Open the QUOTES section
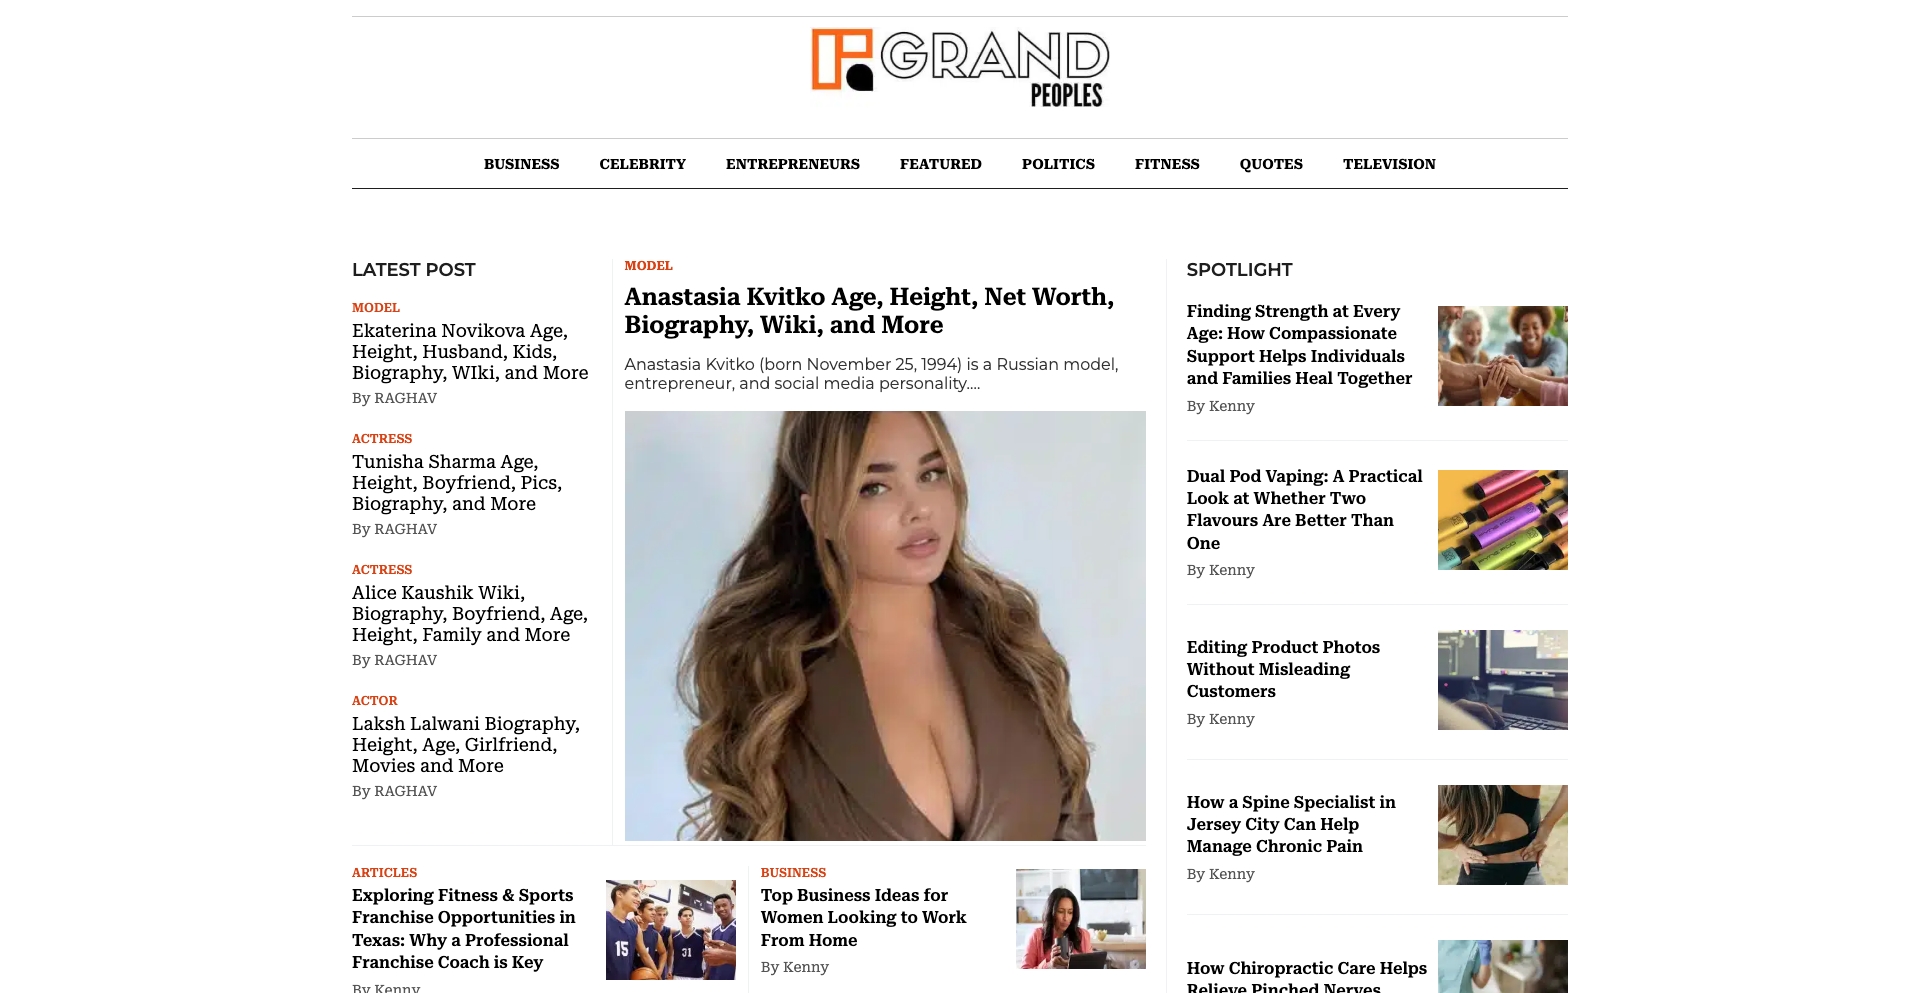Screen dimensions: 1920x993 click(x=1271, y=163)
